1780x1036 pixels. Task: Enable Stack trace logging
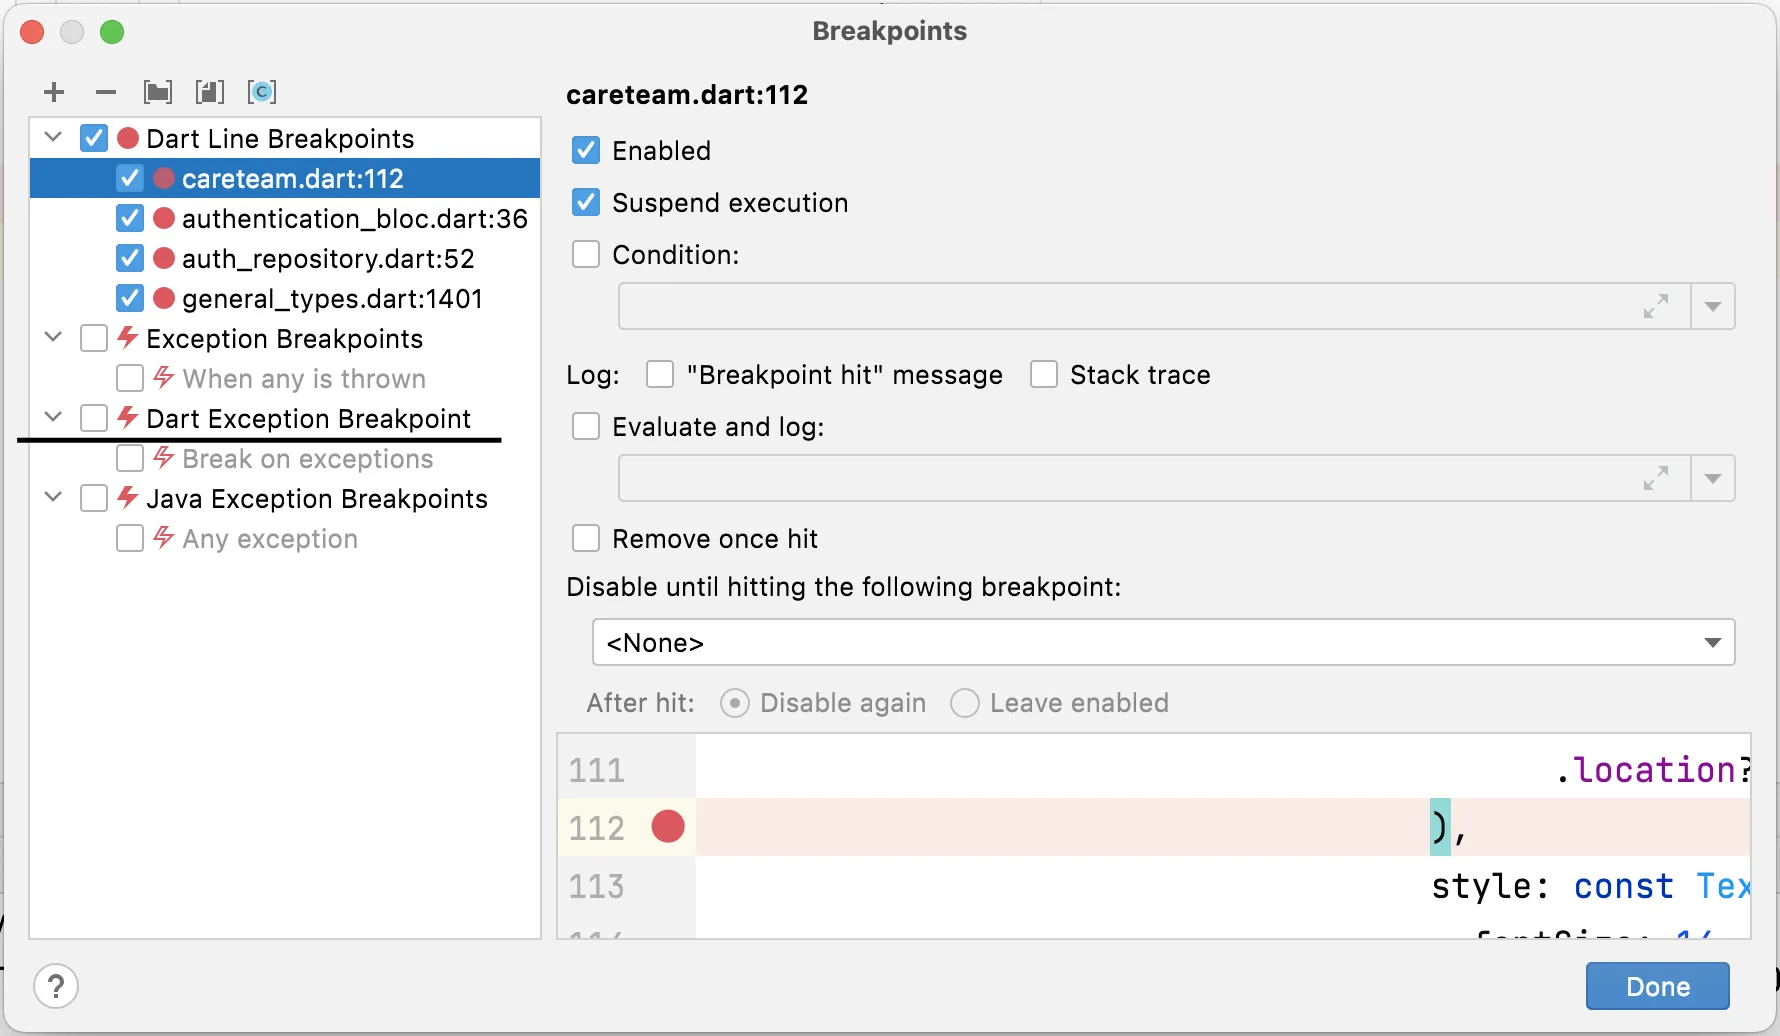1044,375
